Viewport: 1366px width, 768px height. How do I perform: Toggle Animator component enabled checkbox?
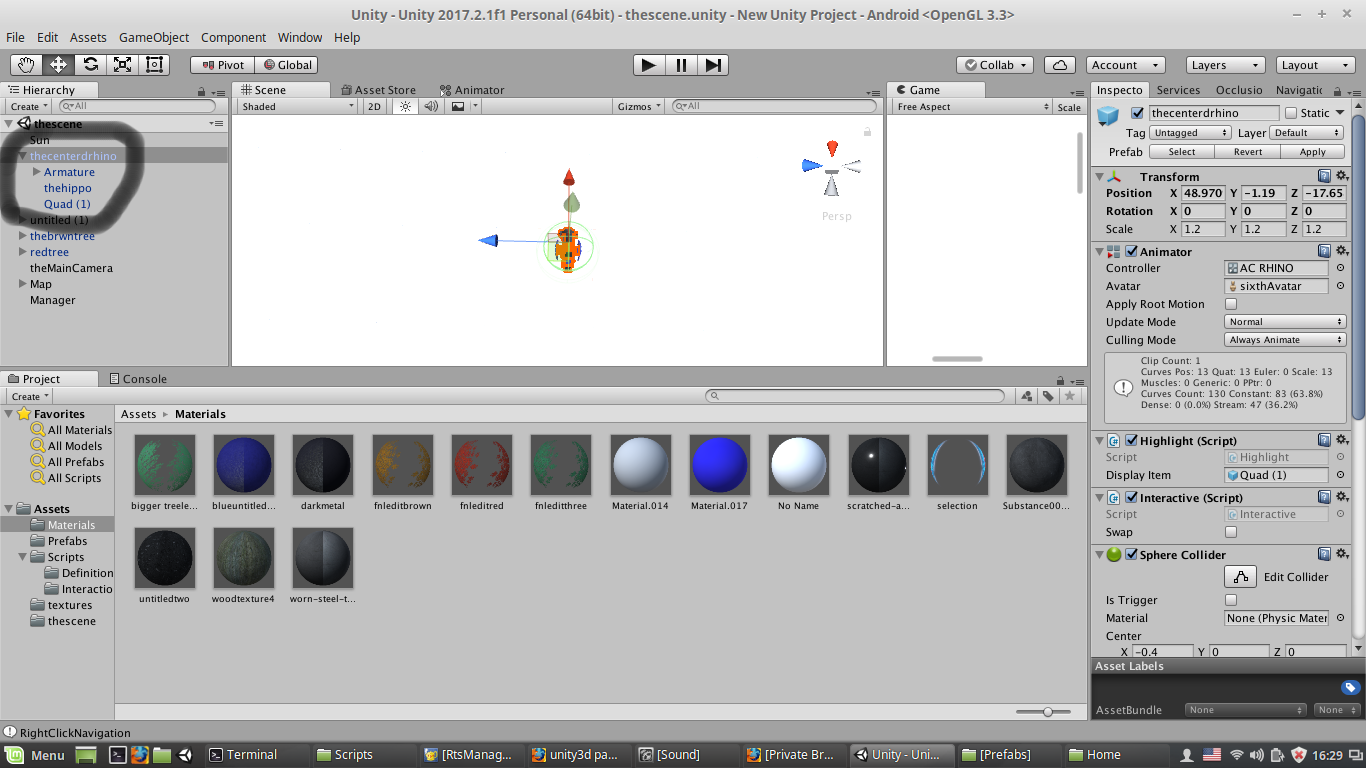pos(1132,251)
